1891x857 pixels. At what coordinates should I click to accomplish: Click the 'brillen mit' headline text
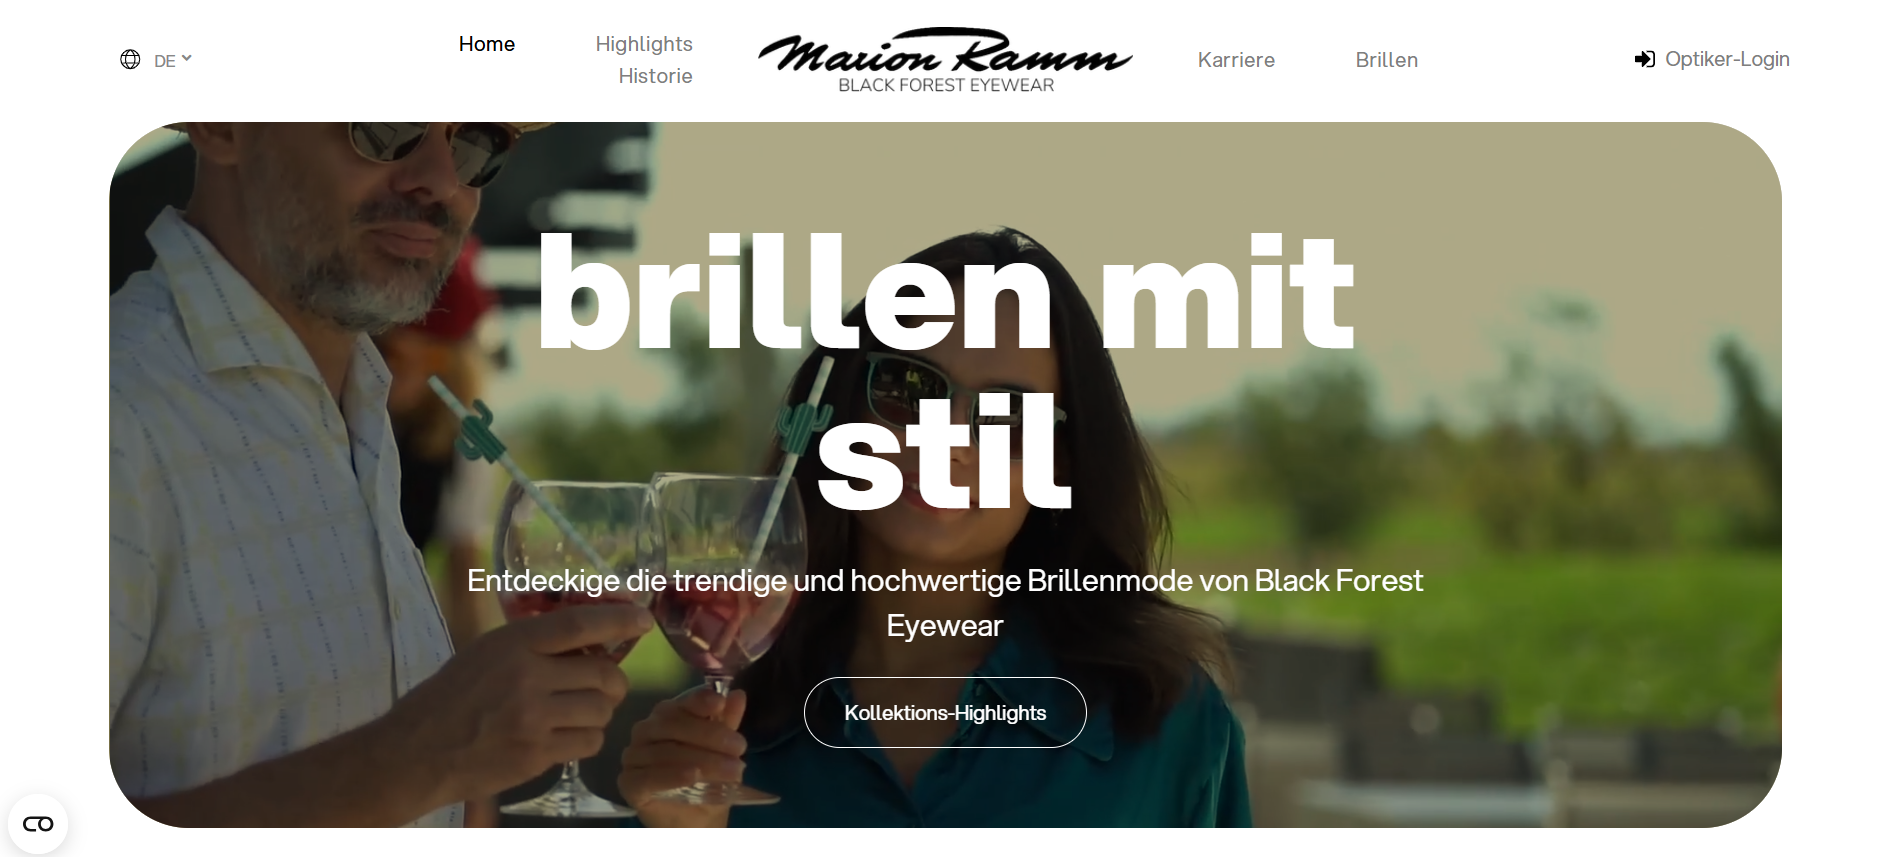[x=945, y=292]
